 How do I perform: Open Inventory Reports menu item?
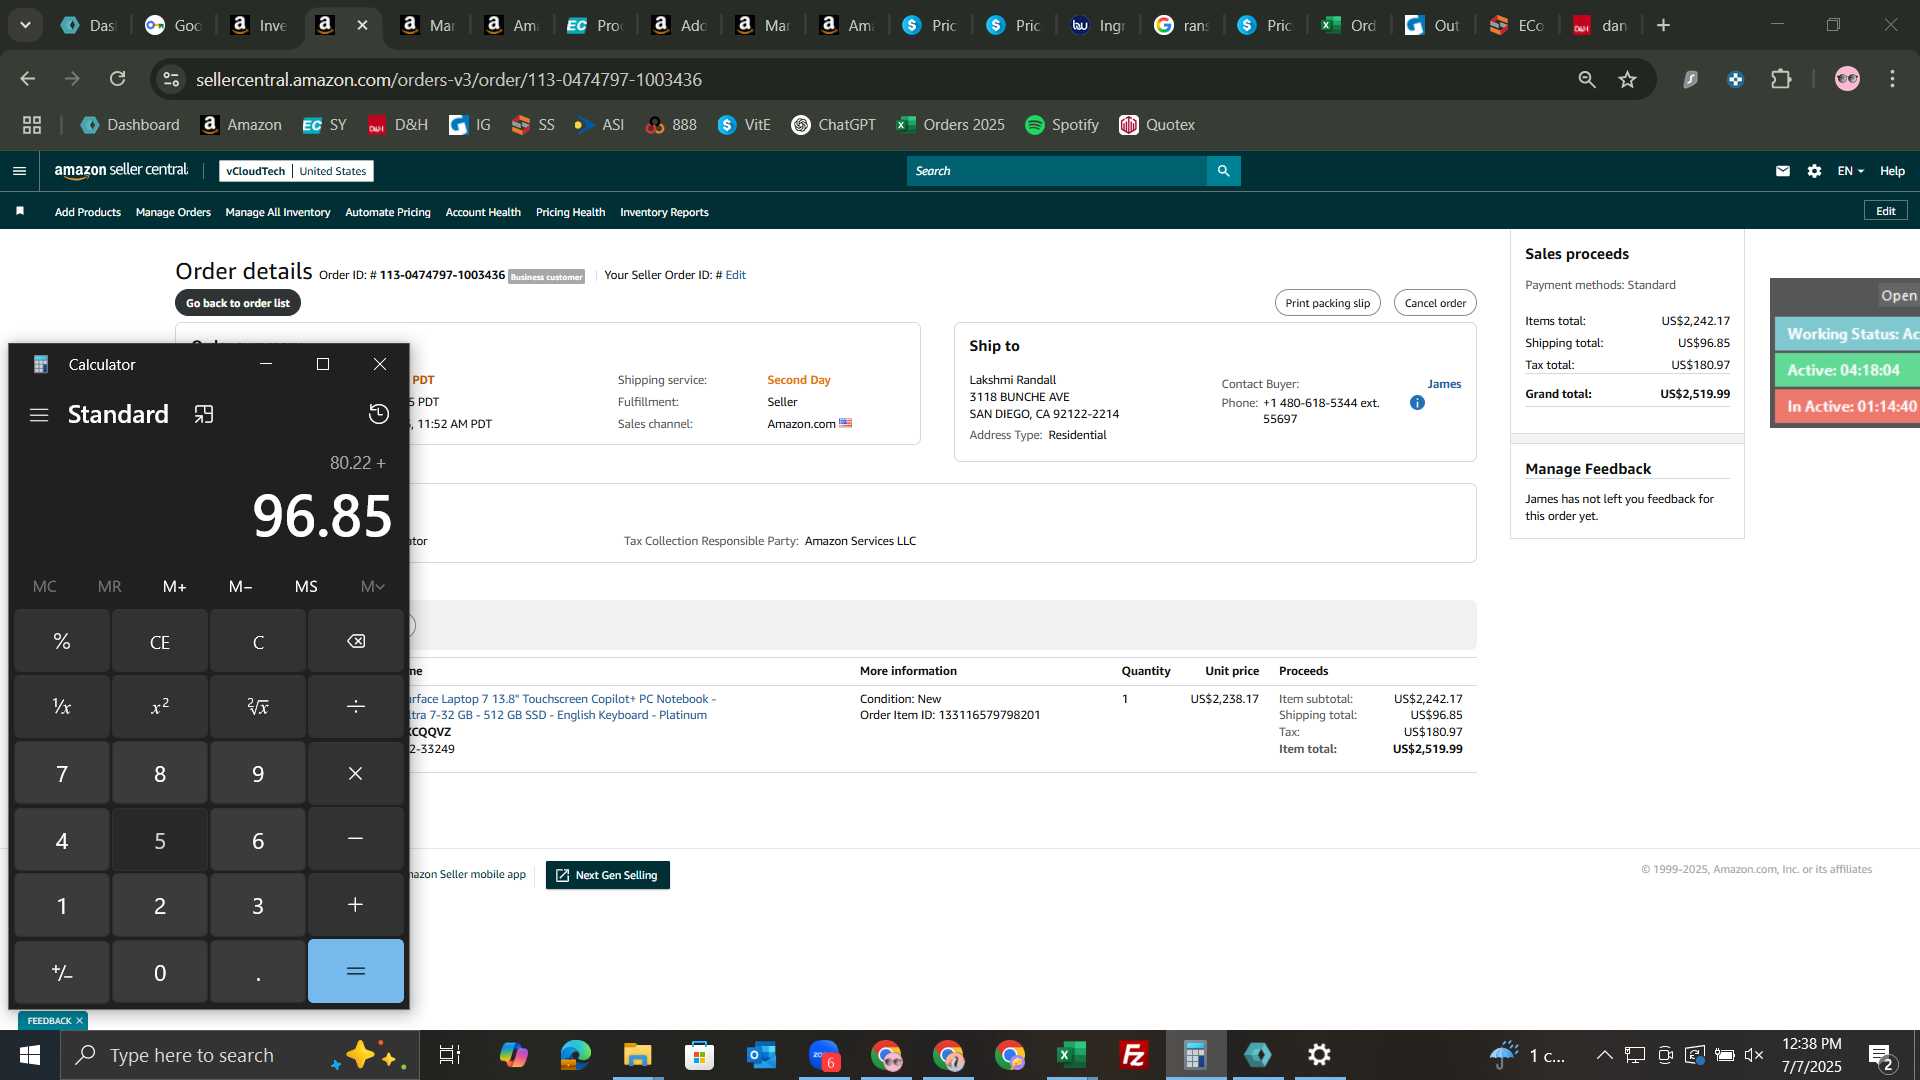point(664,212)
